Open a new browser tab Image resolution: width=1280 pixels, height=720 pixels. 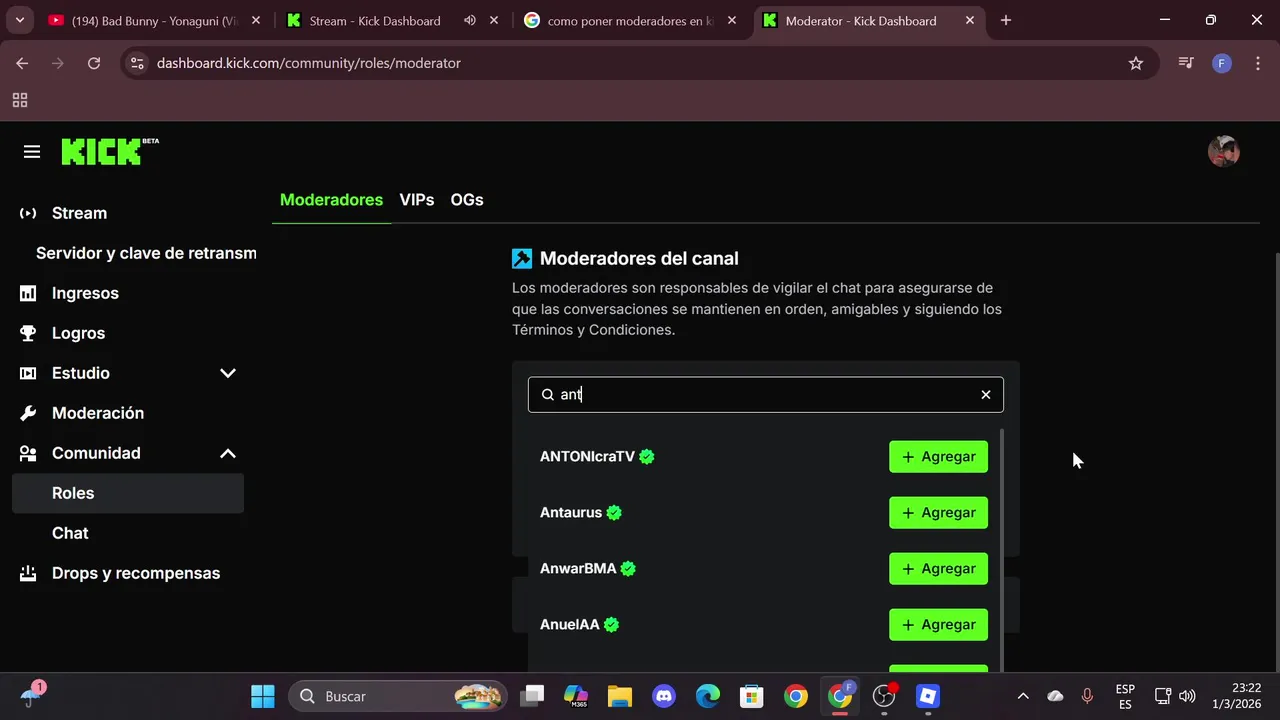pos(1006,20)
